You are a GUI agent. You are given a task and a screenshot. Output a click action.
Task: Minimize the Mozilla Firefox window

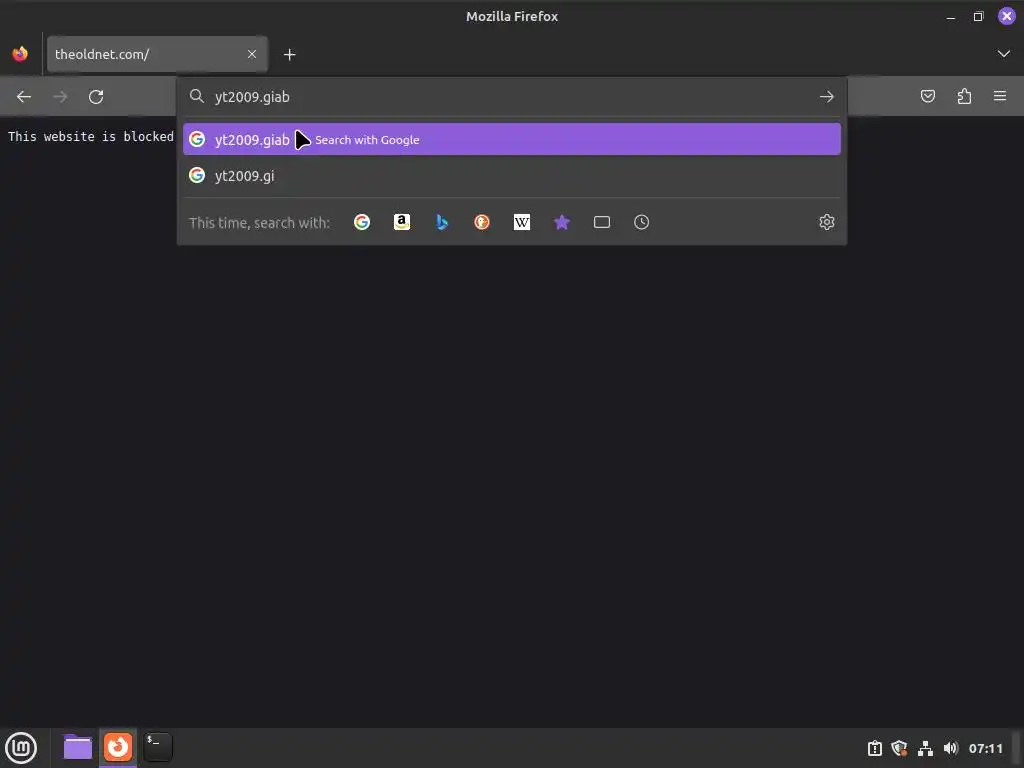tap(951, 17)
